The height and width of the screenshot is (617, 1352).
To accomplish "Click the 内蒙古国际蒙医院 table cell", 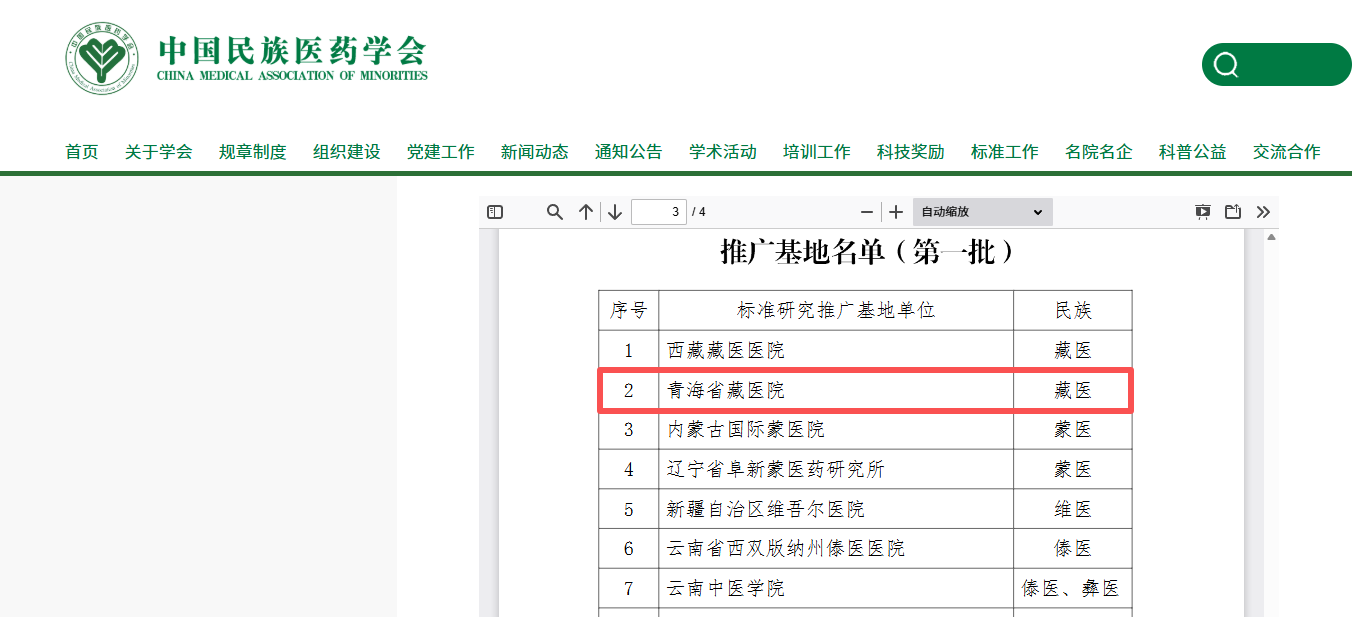I will click(836, 429).
